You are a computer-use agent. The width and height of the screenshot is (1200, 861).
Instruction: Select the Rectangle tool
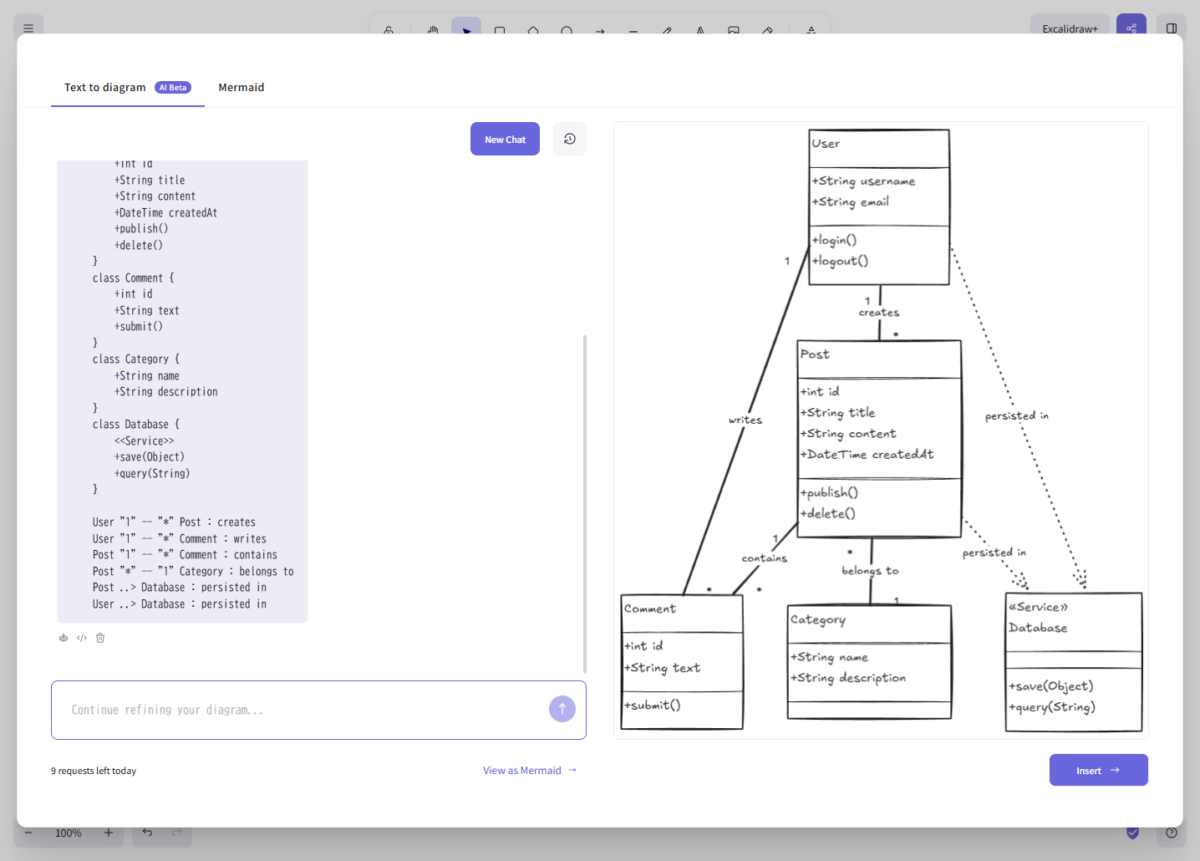click(500, 31)
